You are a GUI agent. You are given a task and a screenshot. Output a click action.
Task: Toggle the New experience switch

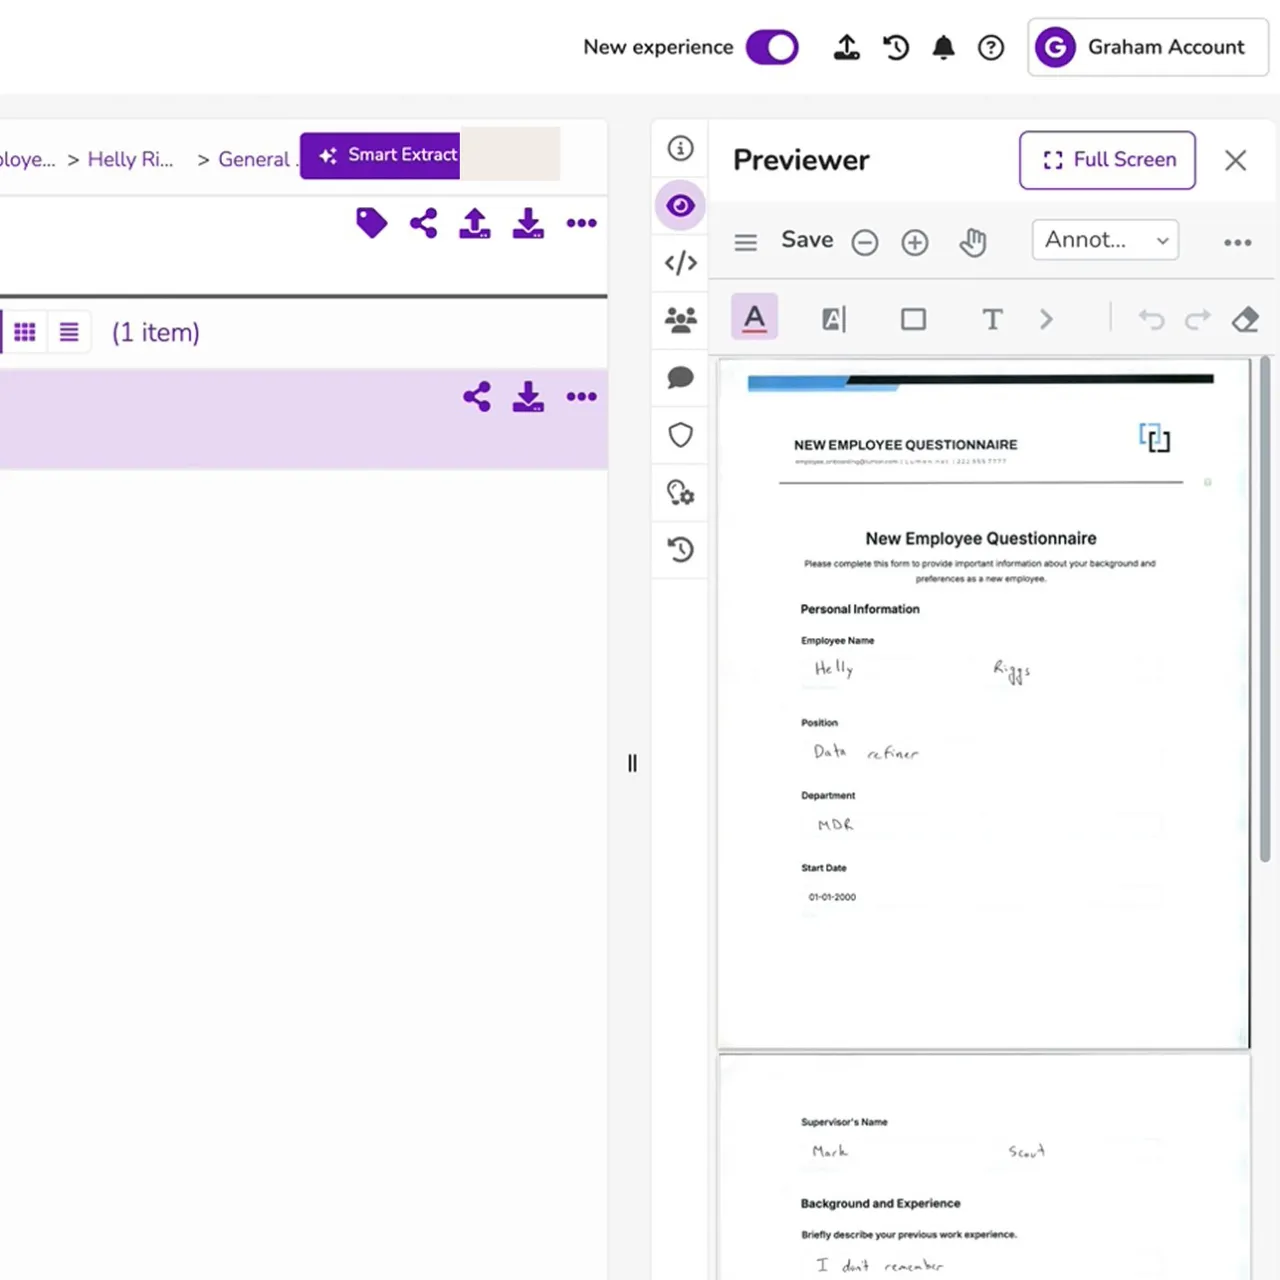772,47
